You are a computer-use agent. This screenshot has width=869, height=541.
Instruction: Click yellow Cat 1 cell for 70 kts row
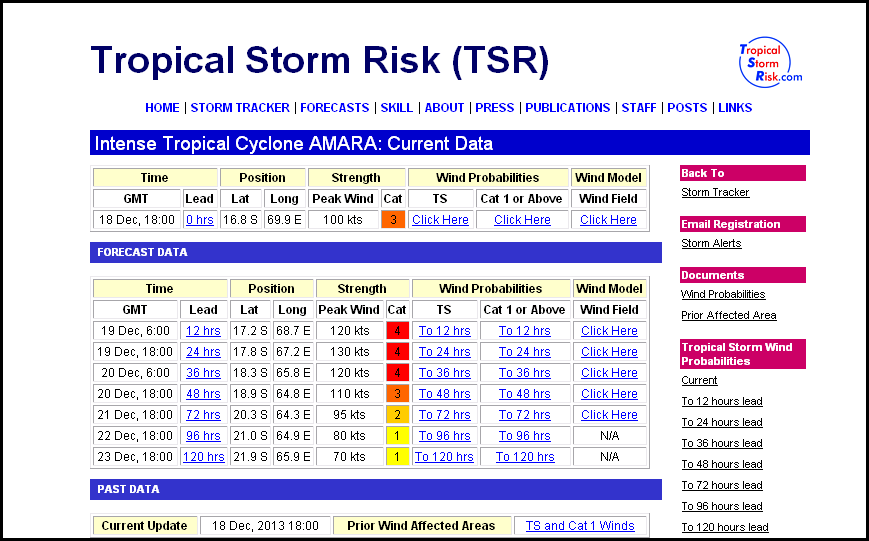397,457
